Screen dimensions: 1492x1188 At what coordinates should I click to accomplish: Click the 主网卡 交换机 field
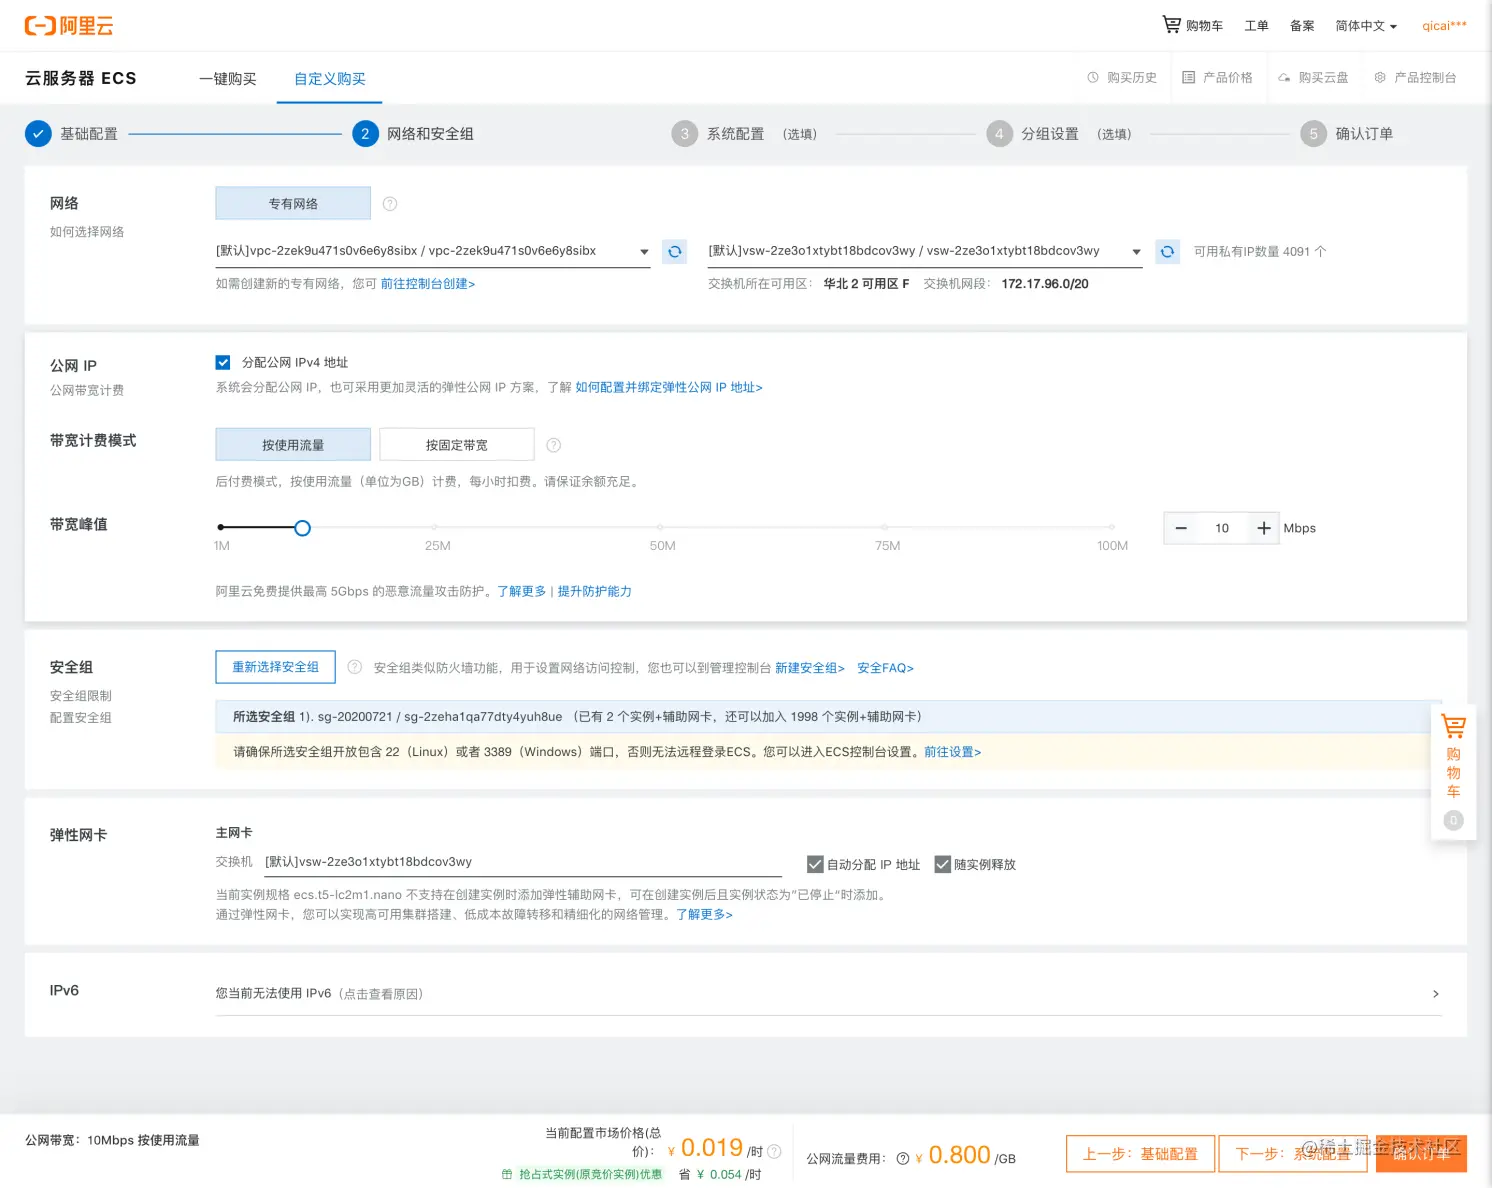[523, 862]
